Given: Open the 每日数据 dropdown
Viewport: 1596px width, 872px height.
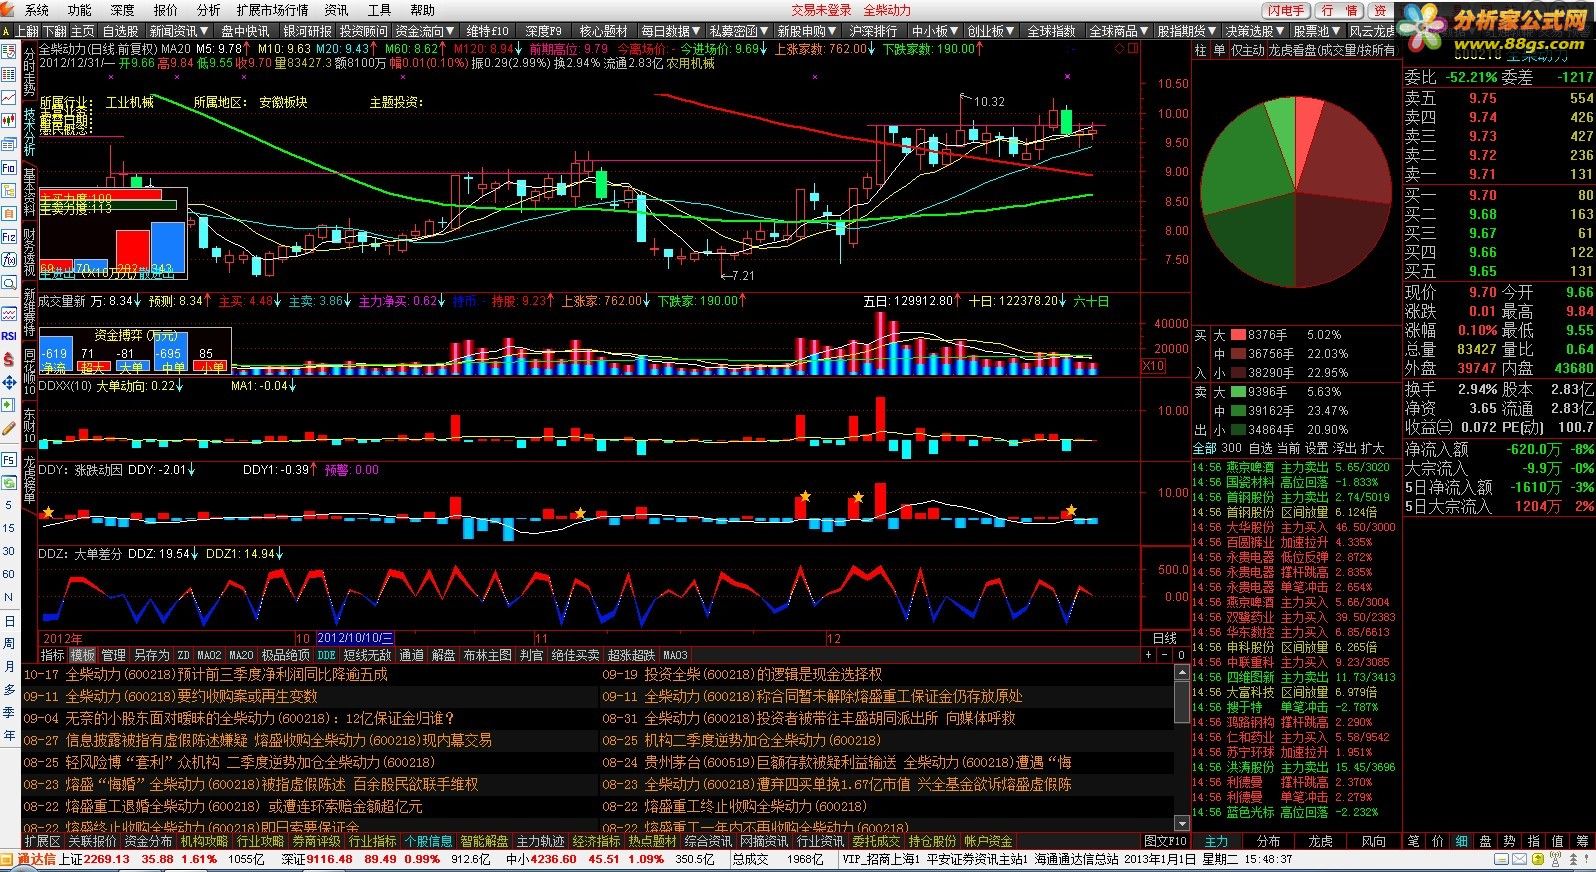Looking at the screenshot, I should pyautogui.click(x=672, y=32).
